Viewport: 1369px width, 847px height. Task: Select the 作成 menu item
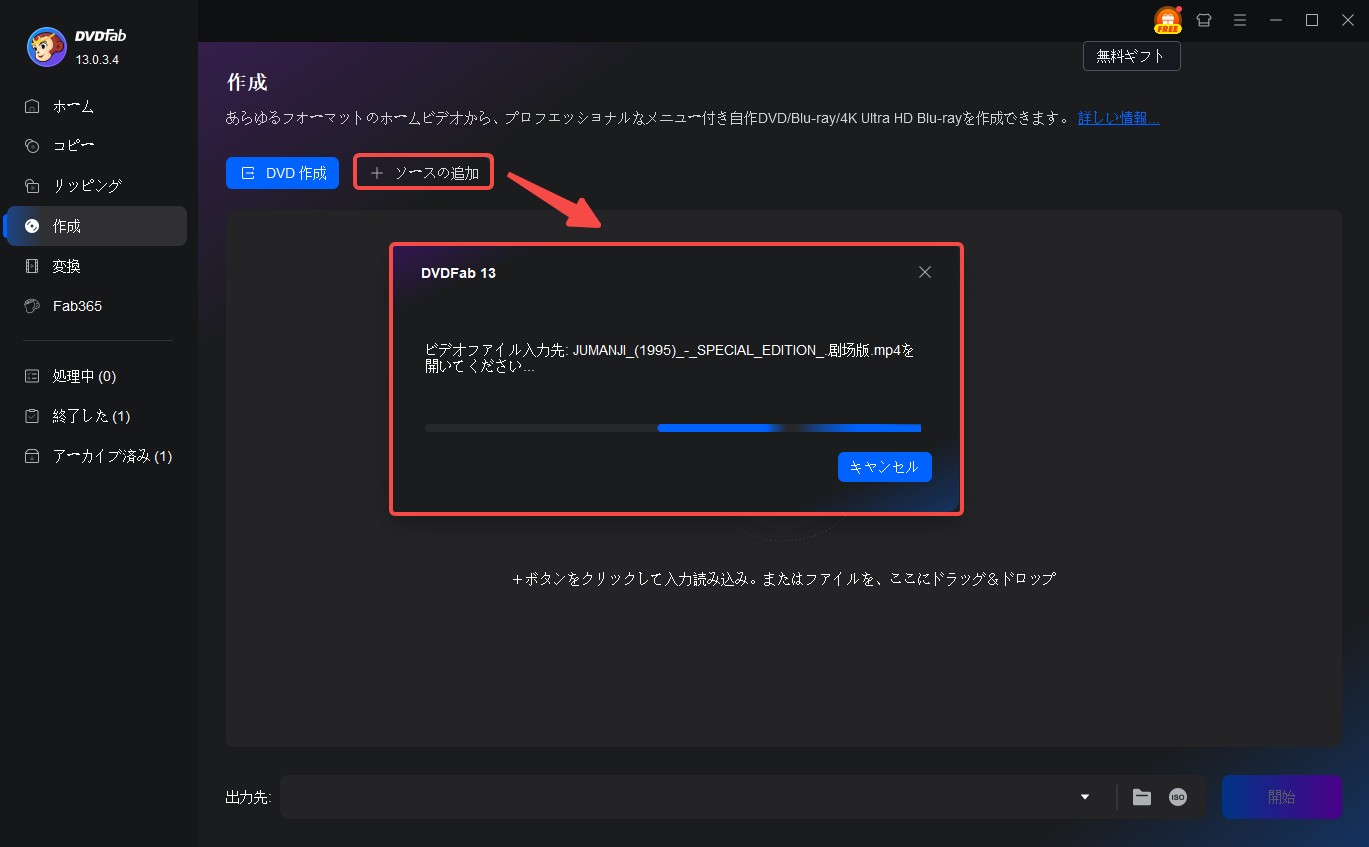coord(96,226)
